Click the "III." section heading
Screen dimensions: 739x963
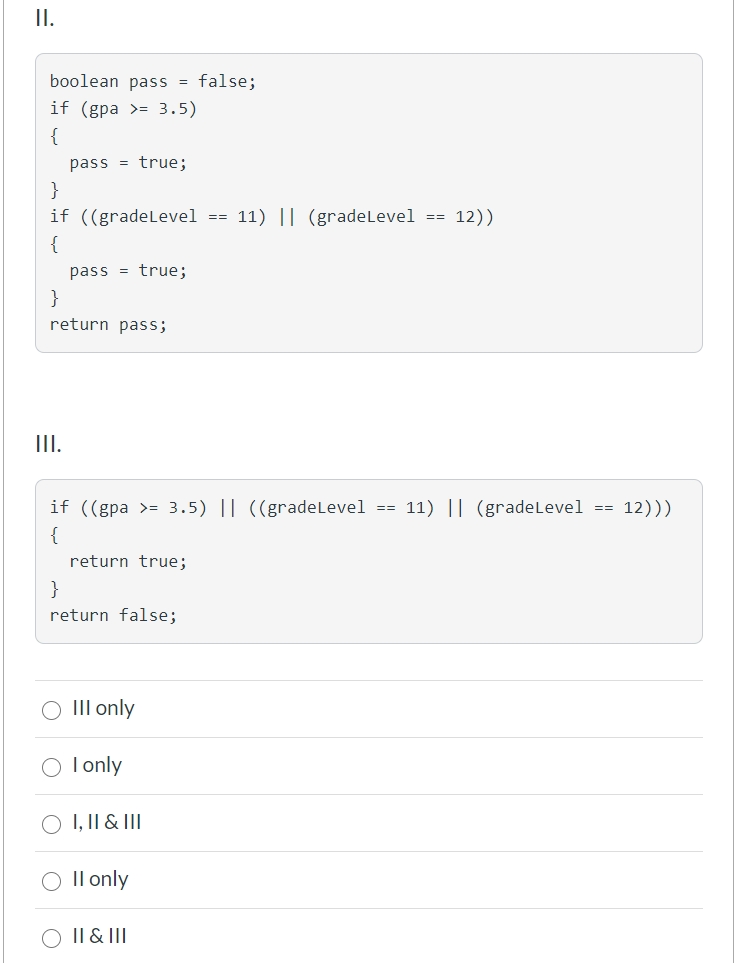[x=48, y=443]
